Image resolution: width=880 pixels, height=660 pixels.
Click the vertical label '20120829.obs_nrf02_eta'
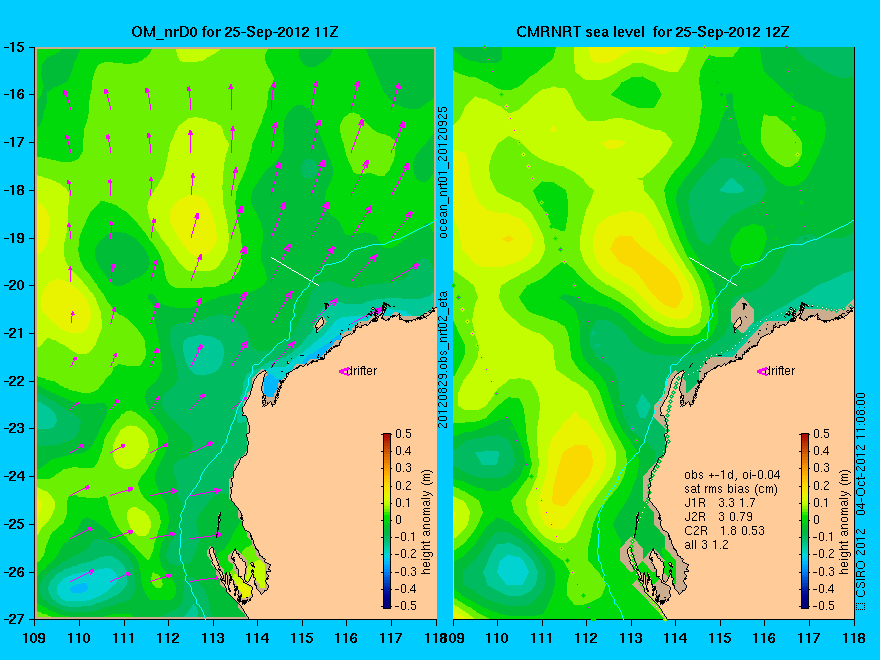click(x=443, y=359)
